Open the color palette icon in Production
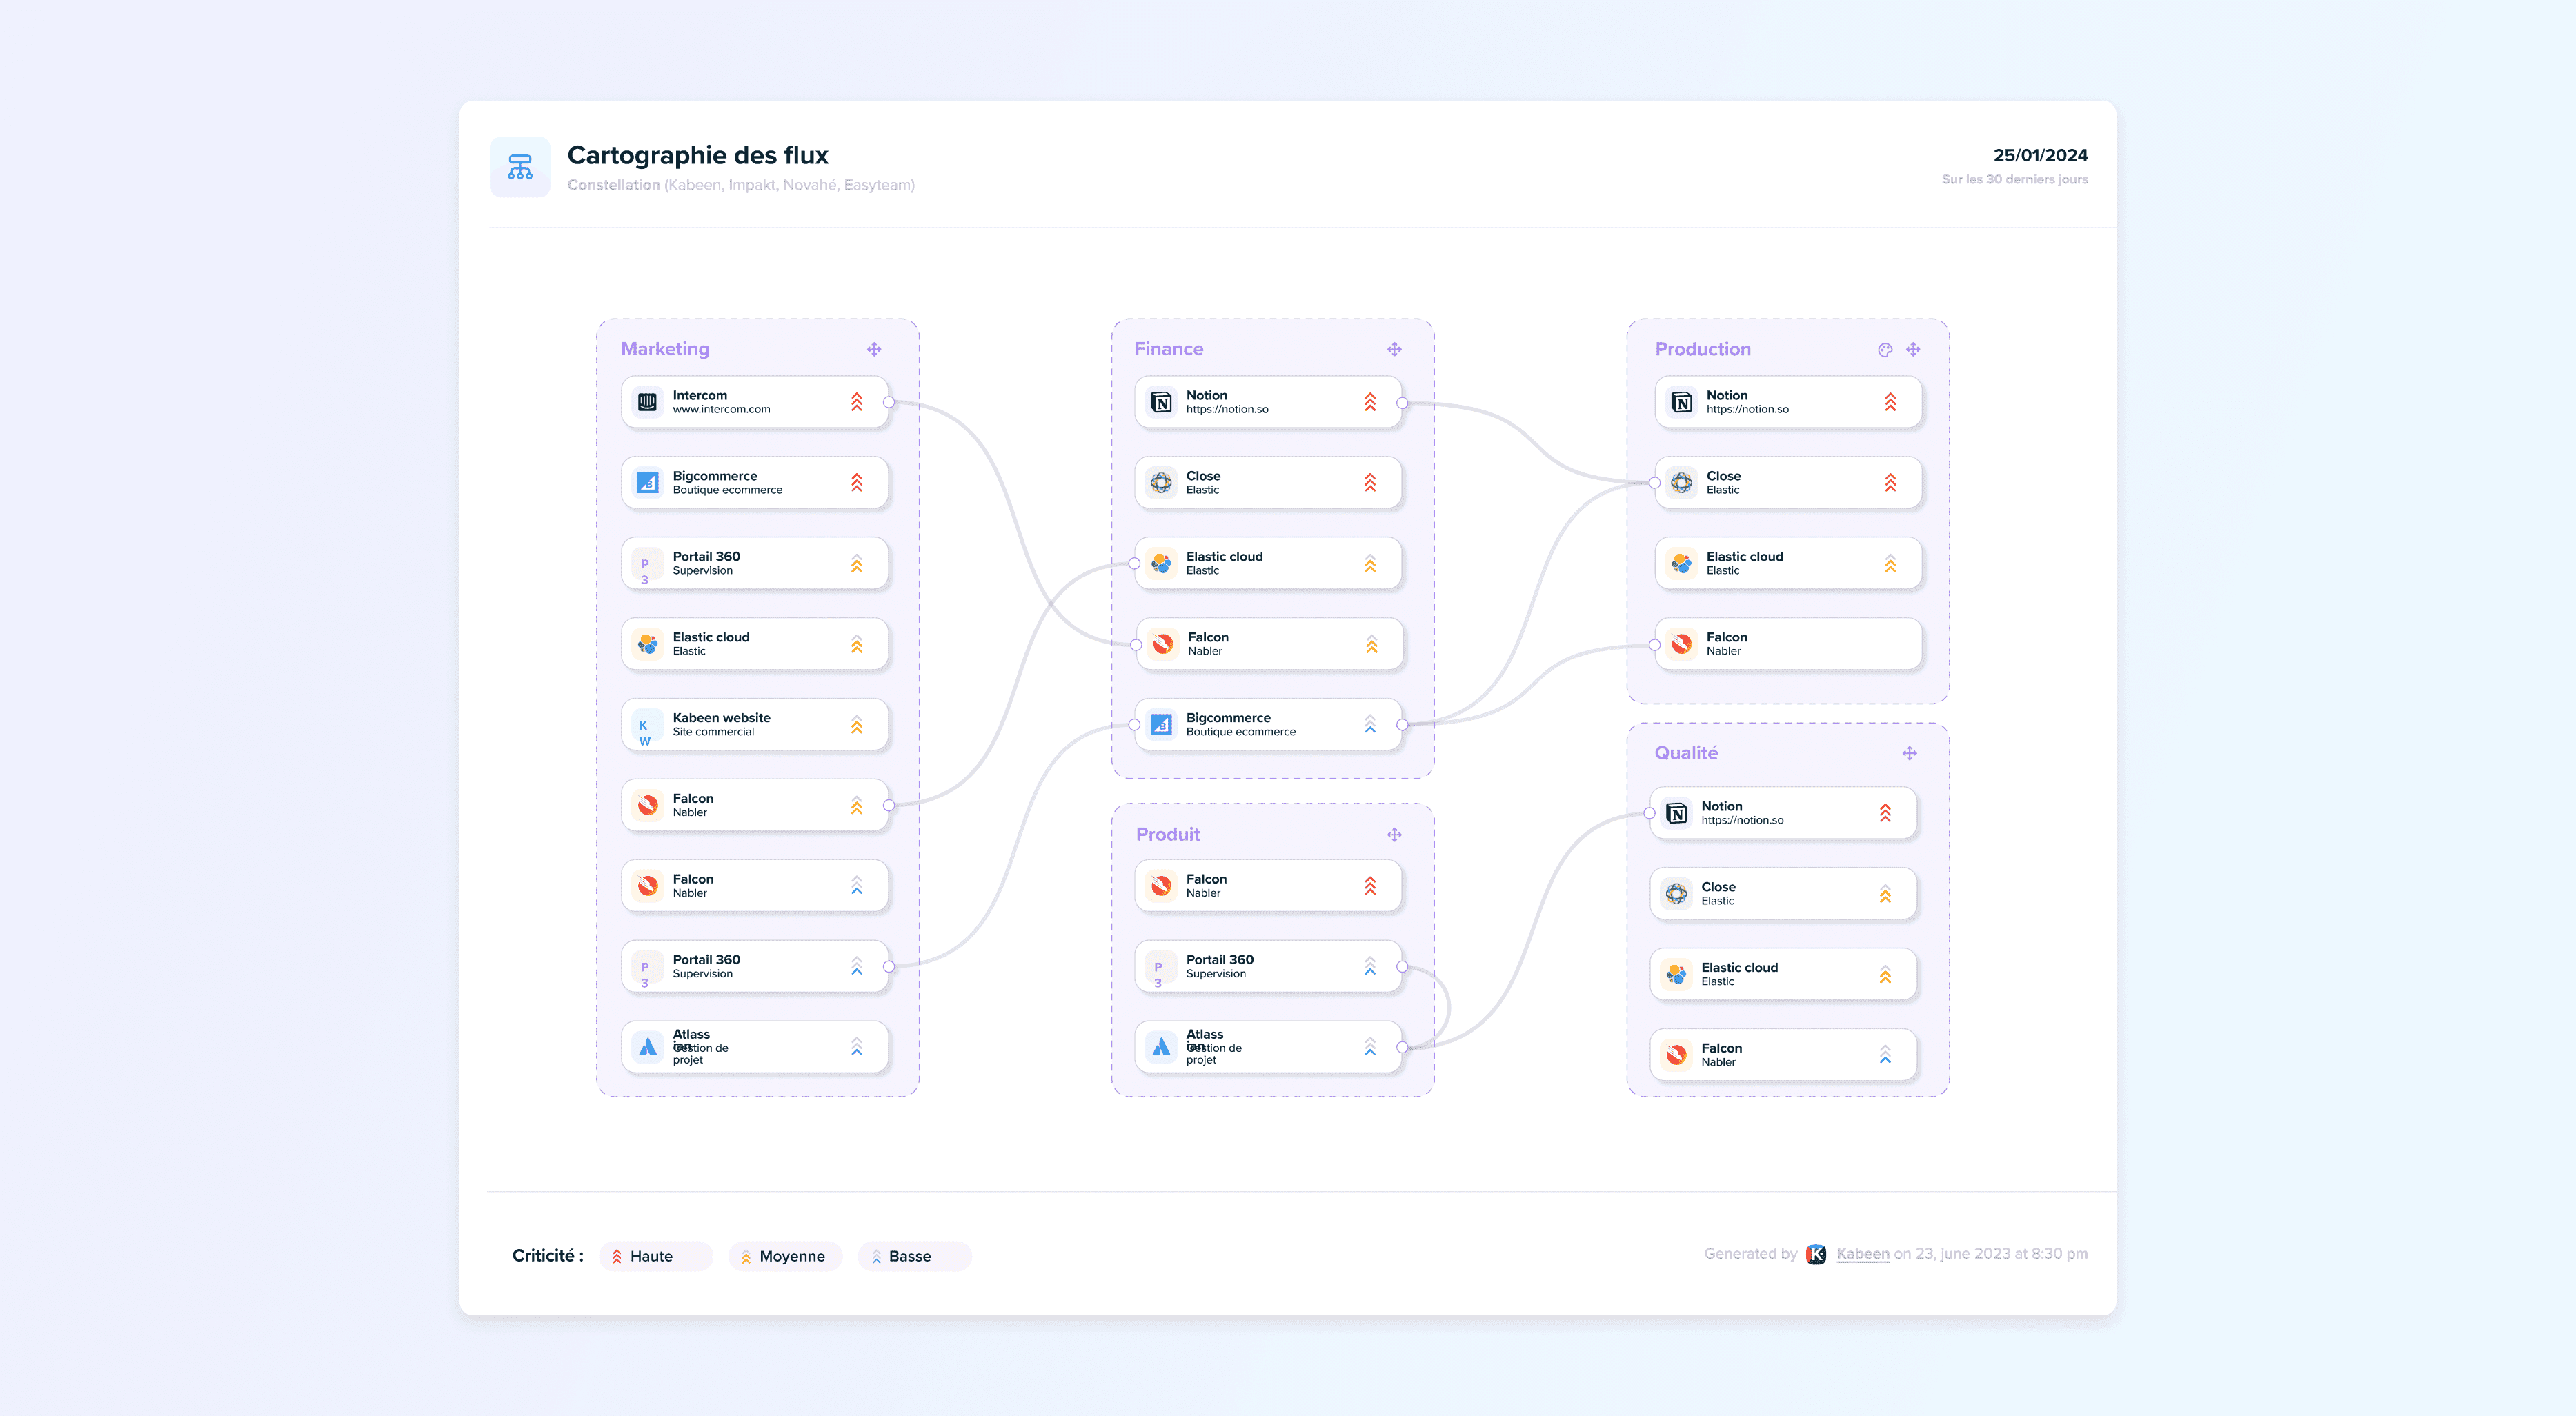This screenshot has height=1416, width=2576. tap(1884, 349)
